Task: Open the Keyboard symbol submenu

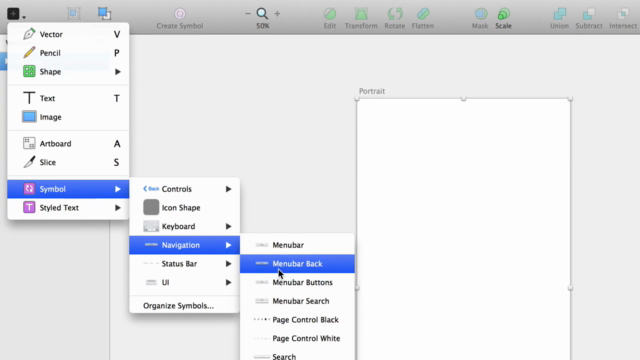Action: pos(184,227)
